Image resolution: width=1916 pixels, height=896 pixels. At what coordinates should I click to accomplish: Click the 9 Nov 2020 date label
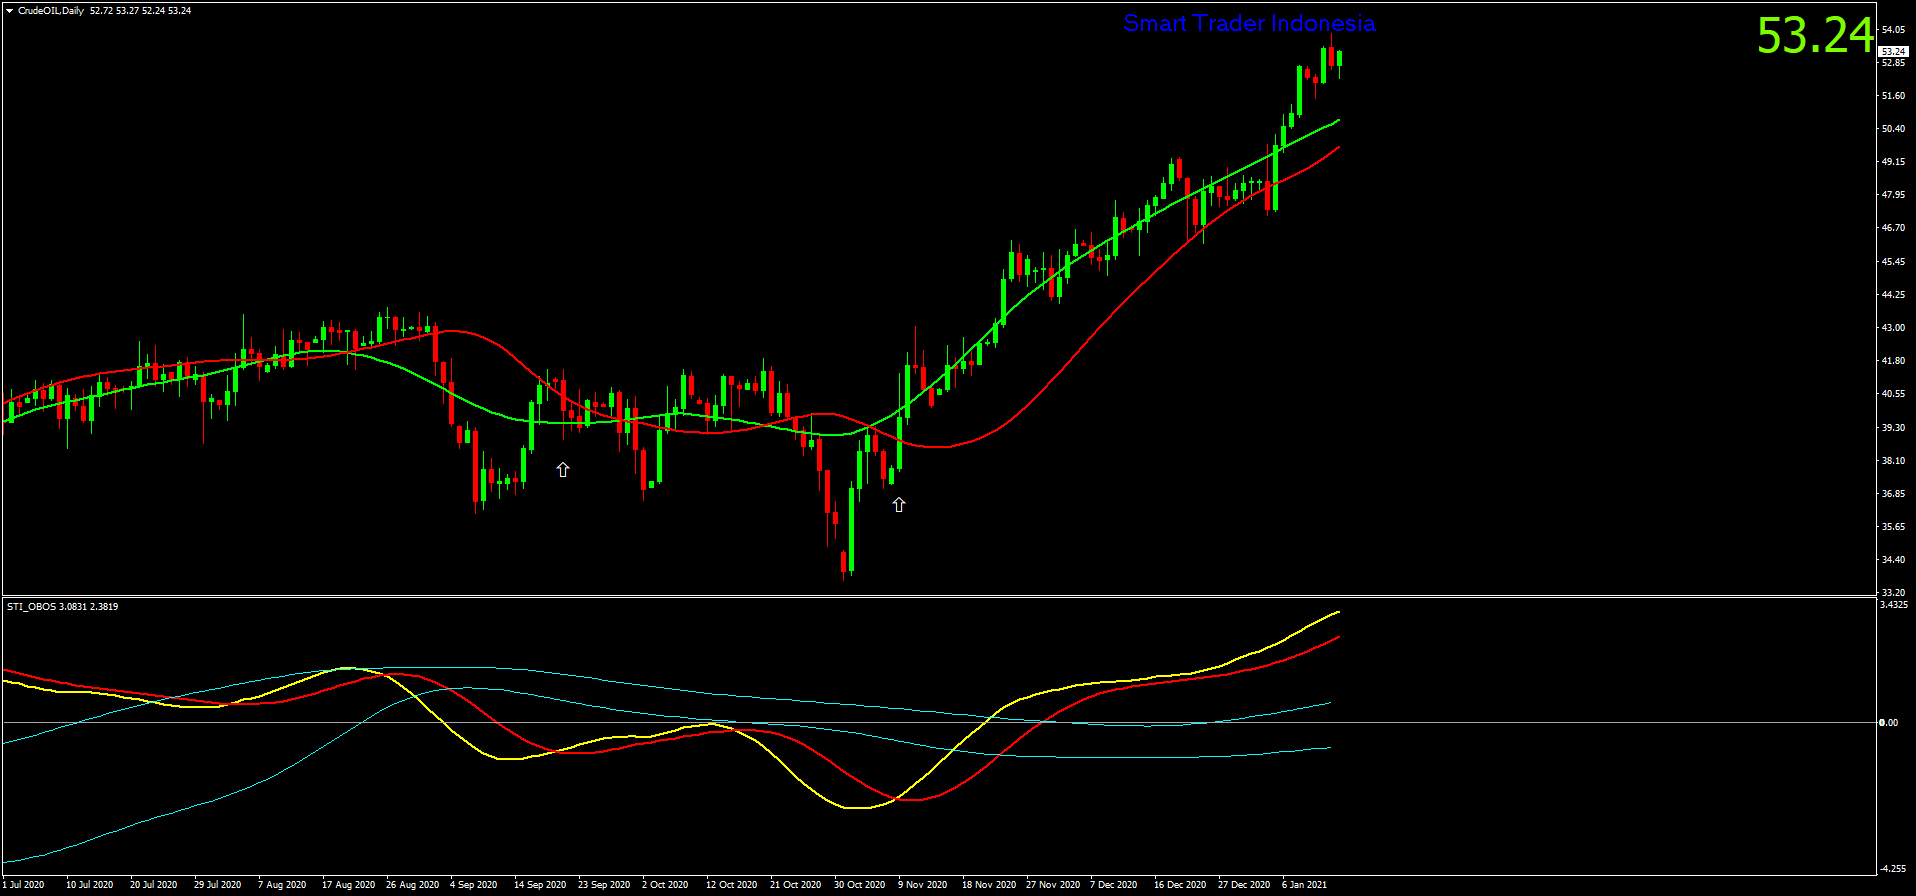[922, 884]
